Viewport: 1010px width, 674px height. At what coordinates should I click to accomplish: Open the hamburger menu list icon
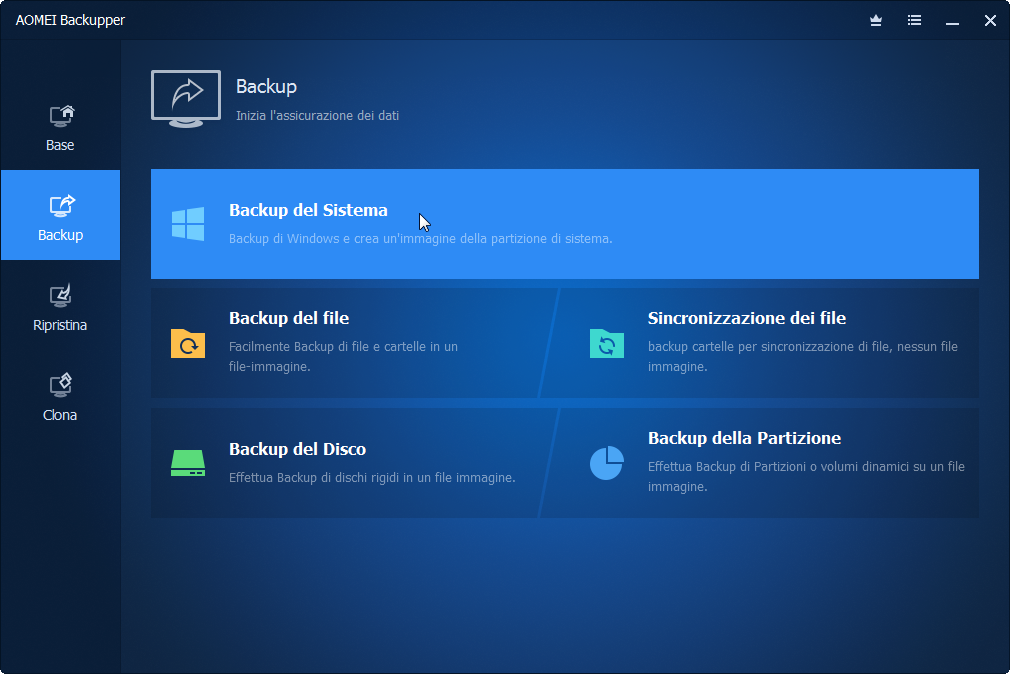click(x=914, y=21)
